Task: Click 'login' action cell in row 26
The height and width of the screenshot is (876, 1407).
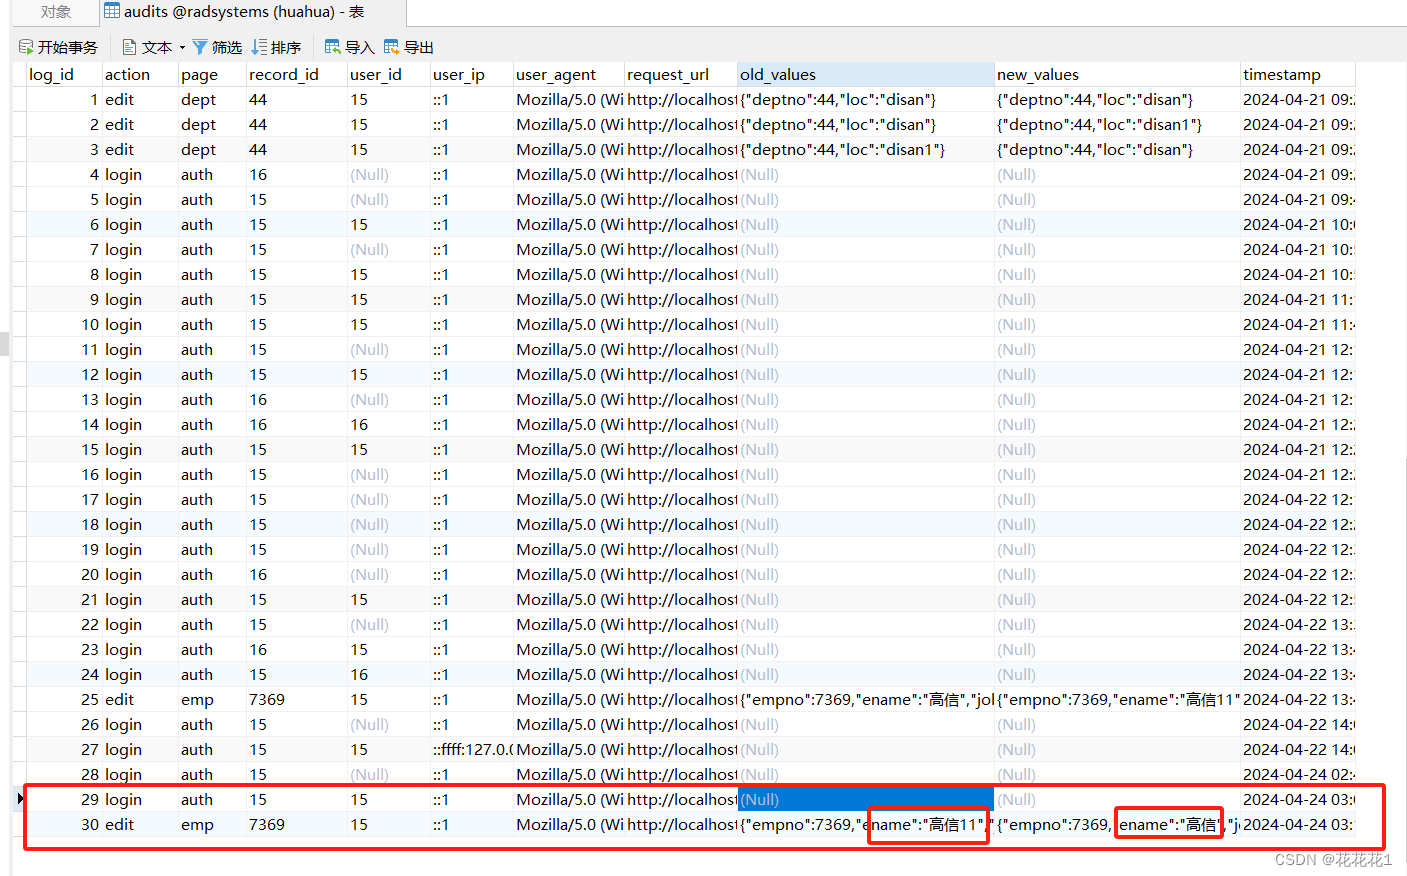Action: pyautogui.click(x=140, y=724)
